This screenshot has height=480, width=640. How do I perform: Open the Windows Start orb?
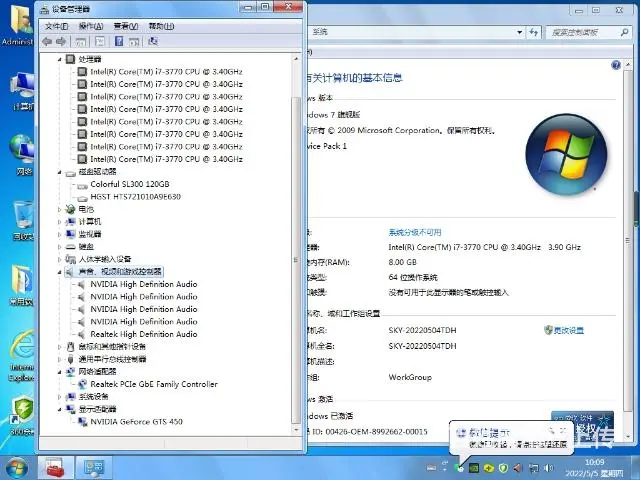(17, 467)
